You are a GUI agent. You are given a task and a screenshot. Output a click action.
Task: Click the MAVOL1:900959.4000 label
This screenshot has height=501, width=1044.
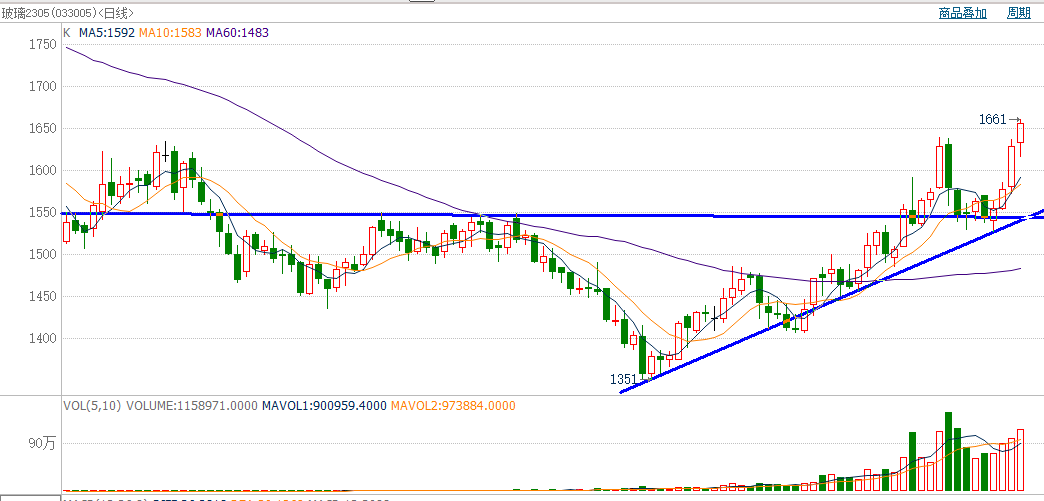tap(324, 405)
